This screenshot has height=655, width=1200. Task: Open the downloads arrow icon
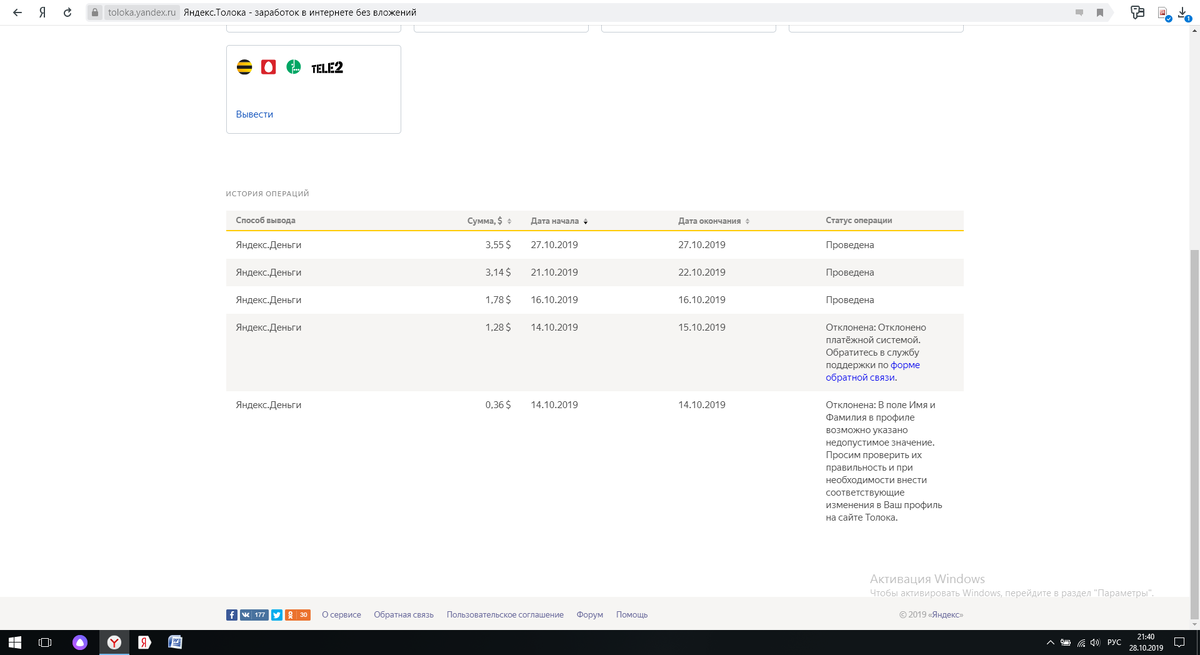[1183, 13]
